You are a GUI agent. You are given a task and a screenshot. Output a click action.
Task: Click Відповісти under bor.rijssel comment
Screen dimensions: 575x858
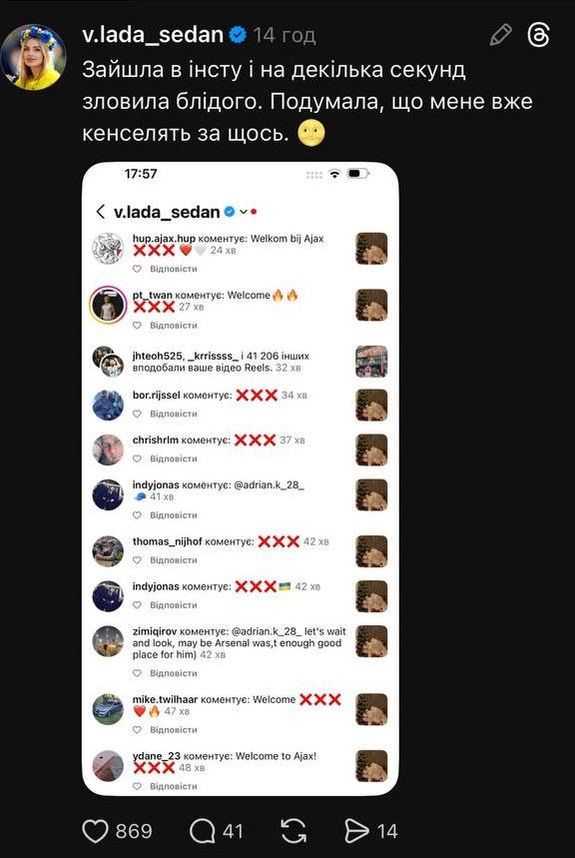point(173,414)
